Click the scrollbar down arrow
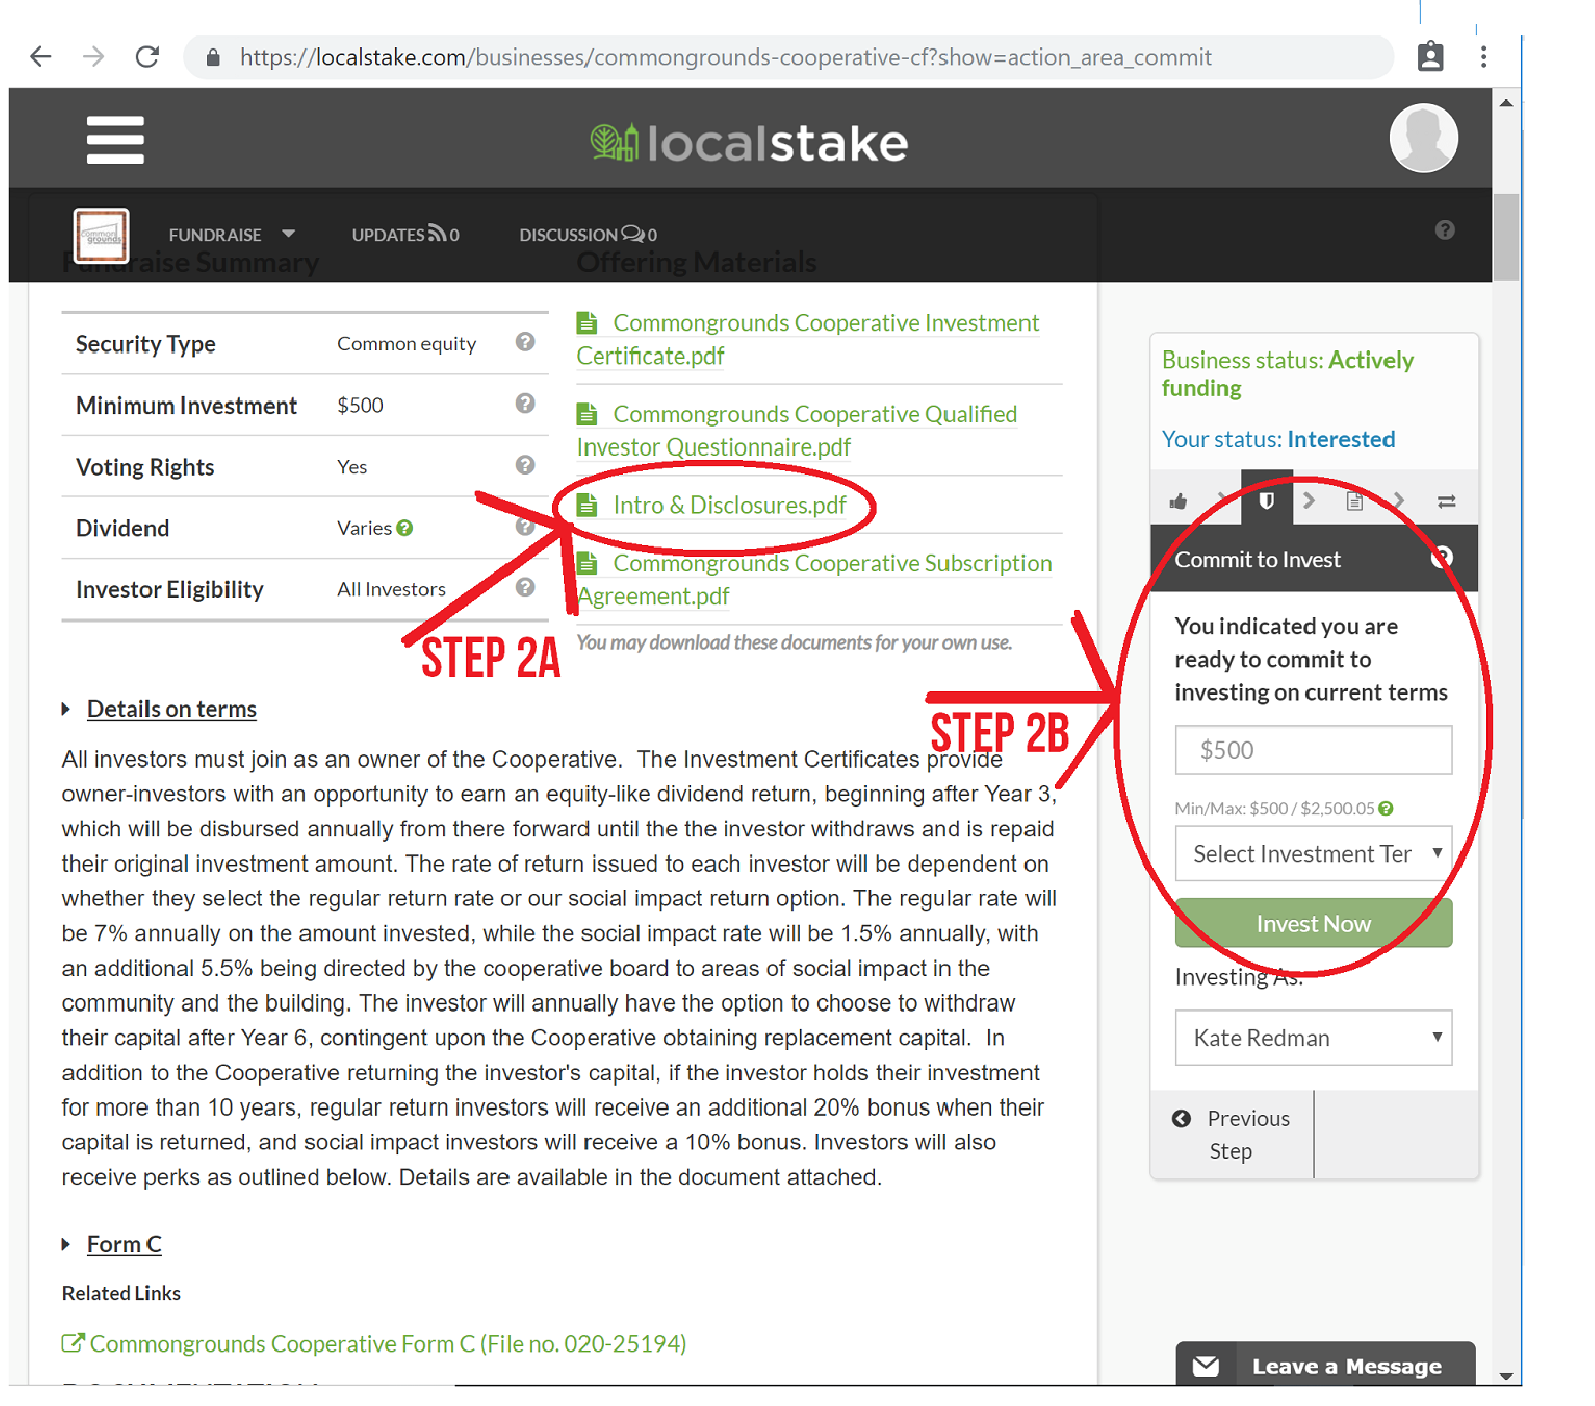Viewport: 1595px width, 1406px height. [1506, 1376]
